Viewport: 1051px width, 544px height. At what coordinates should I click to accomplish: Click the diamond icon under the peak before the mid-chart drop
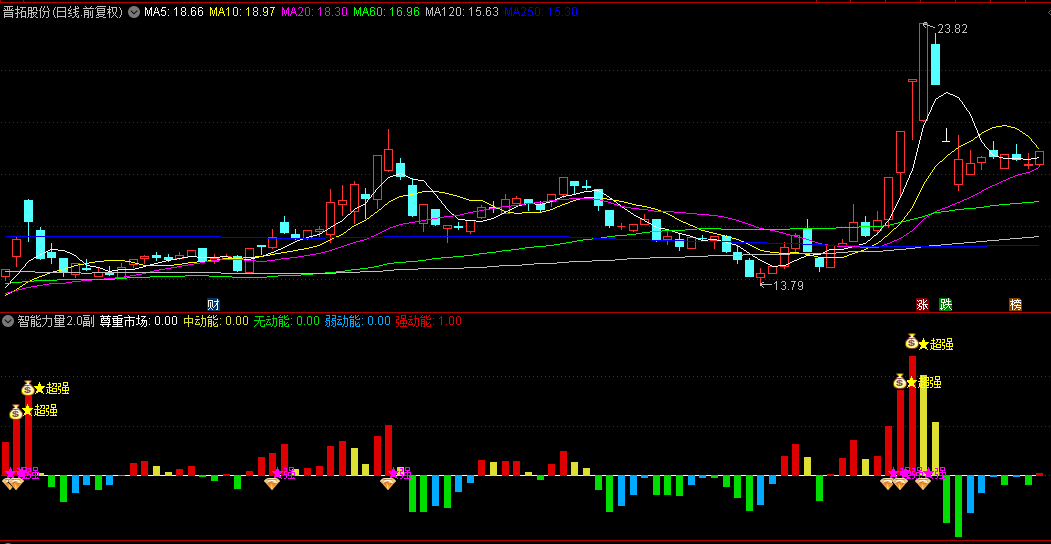click(389, 484)
